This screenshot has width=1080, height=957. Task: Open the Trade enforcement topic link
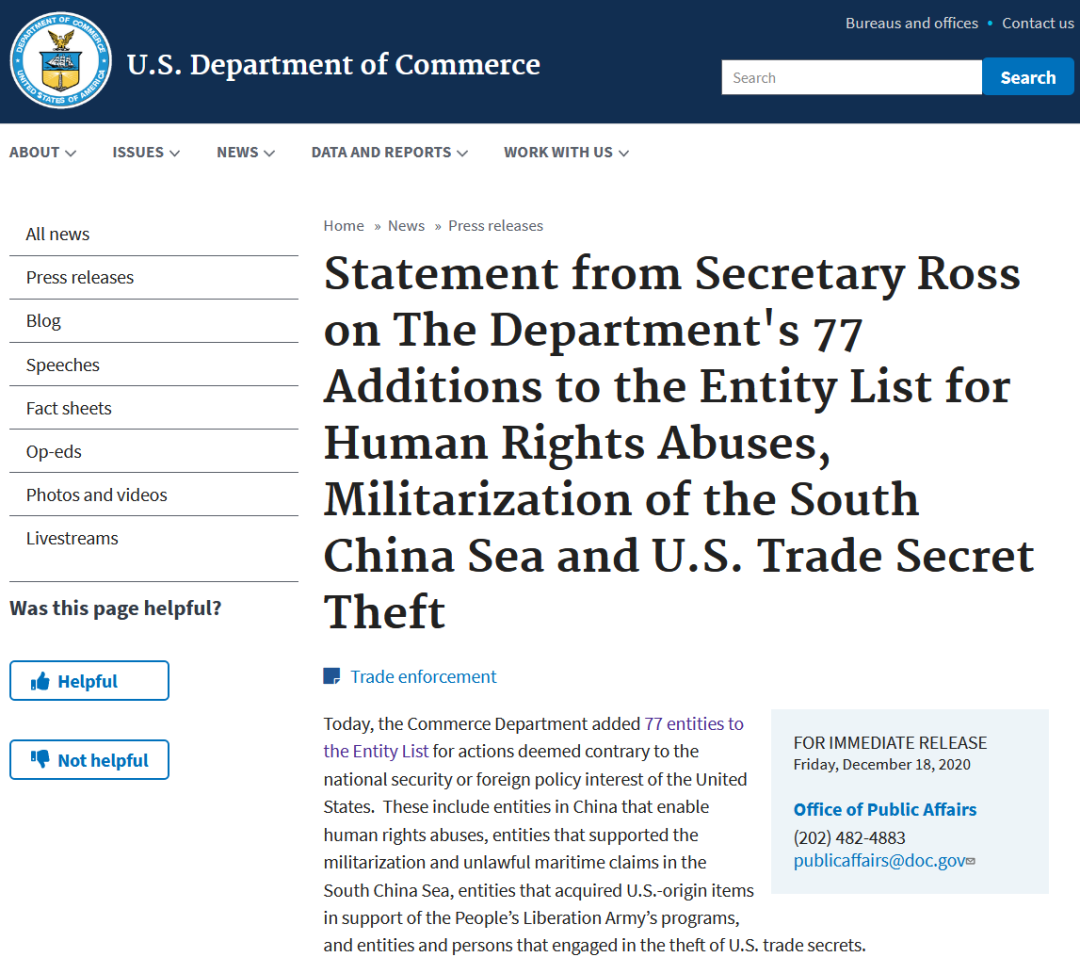pyautogui.click(x=423, y=677)
